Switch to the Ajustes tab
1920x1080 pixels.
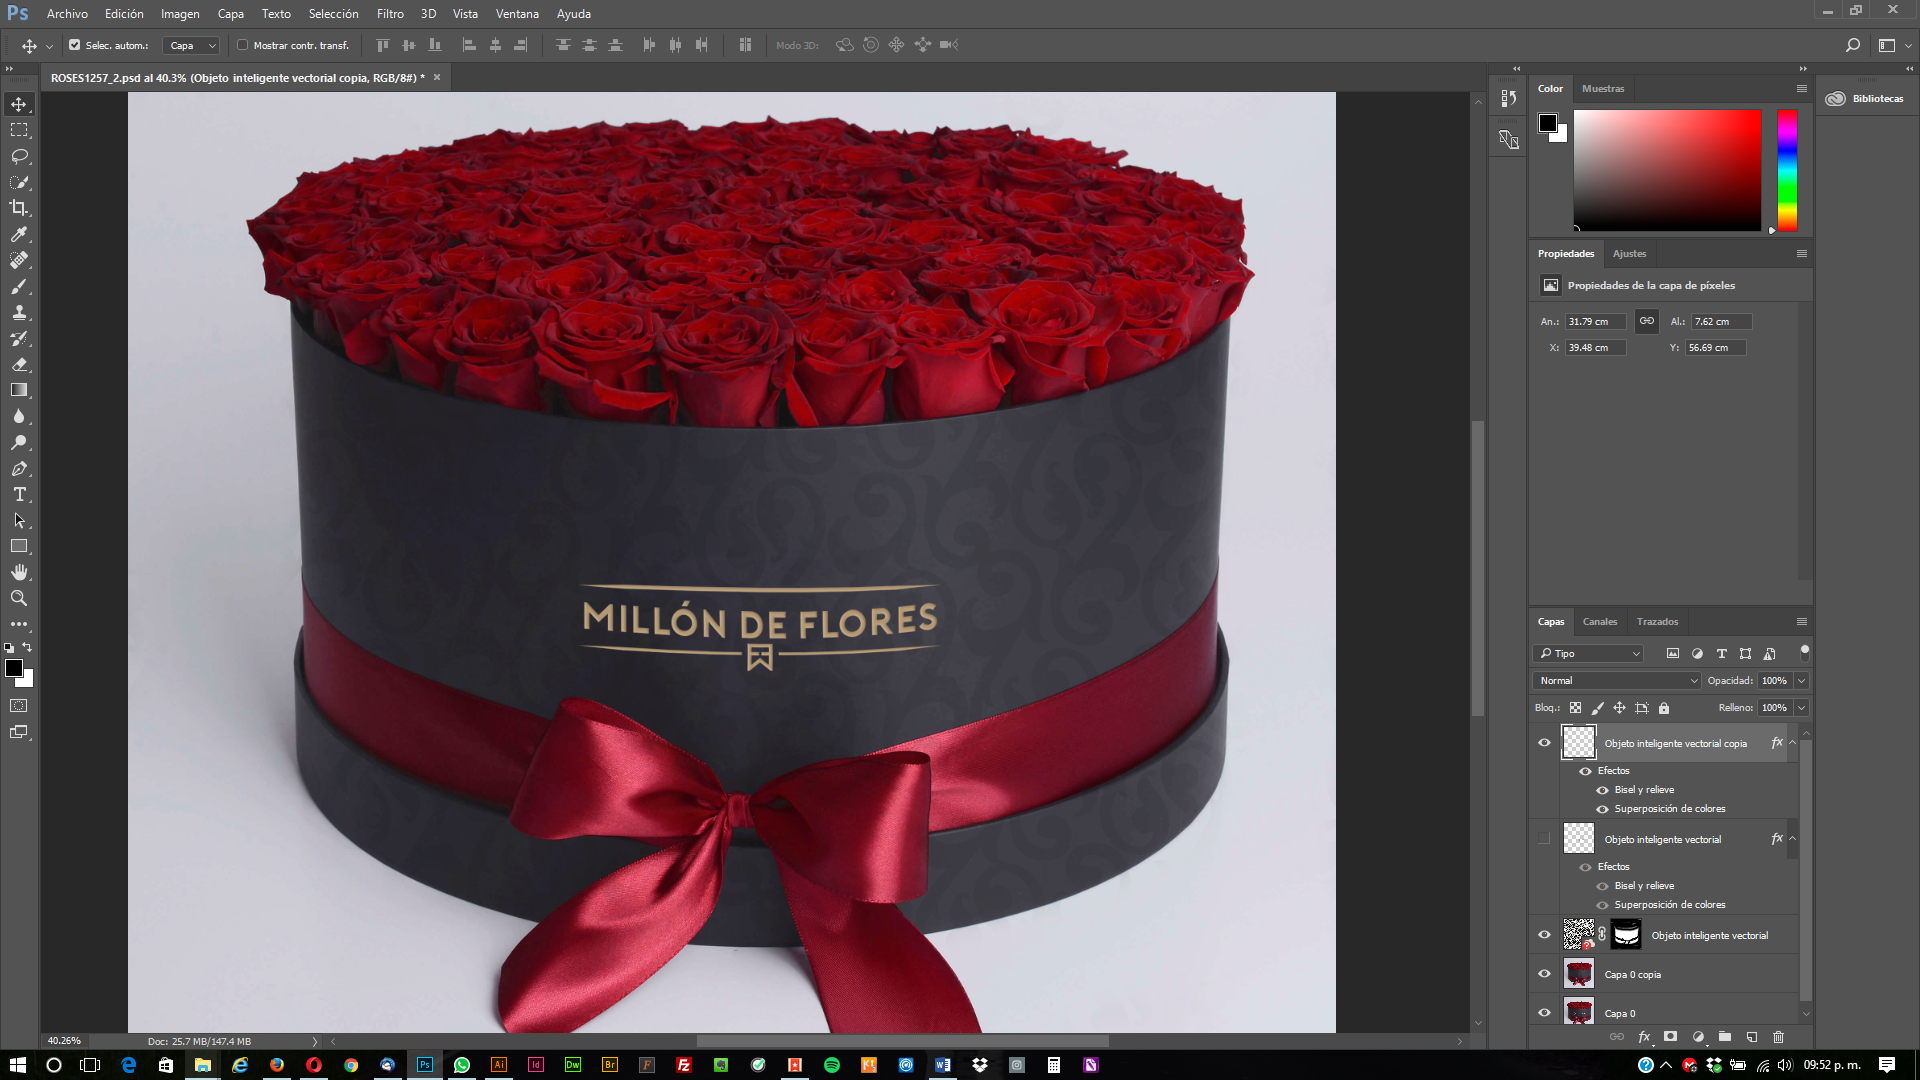point(1629,254)
